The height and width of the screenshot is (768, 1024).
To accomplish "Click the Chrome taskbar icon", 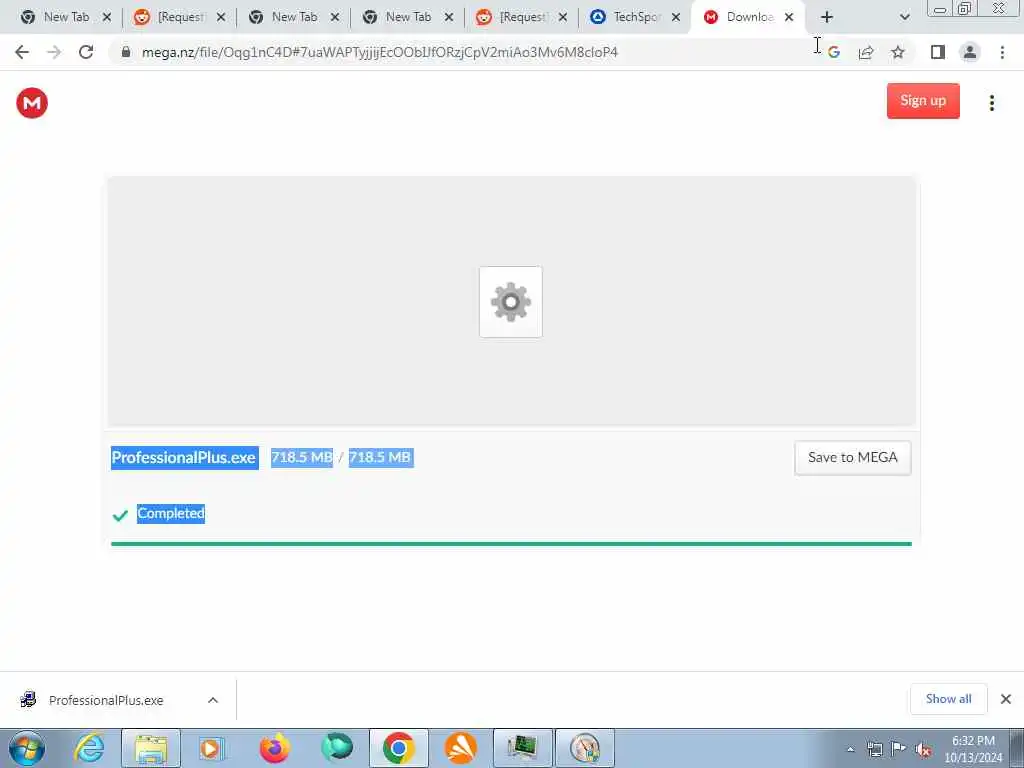I will (399, 748).
